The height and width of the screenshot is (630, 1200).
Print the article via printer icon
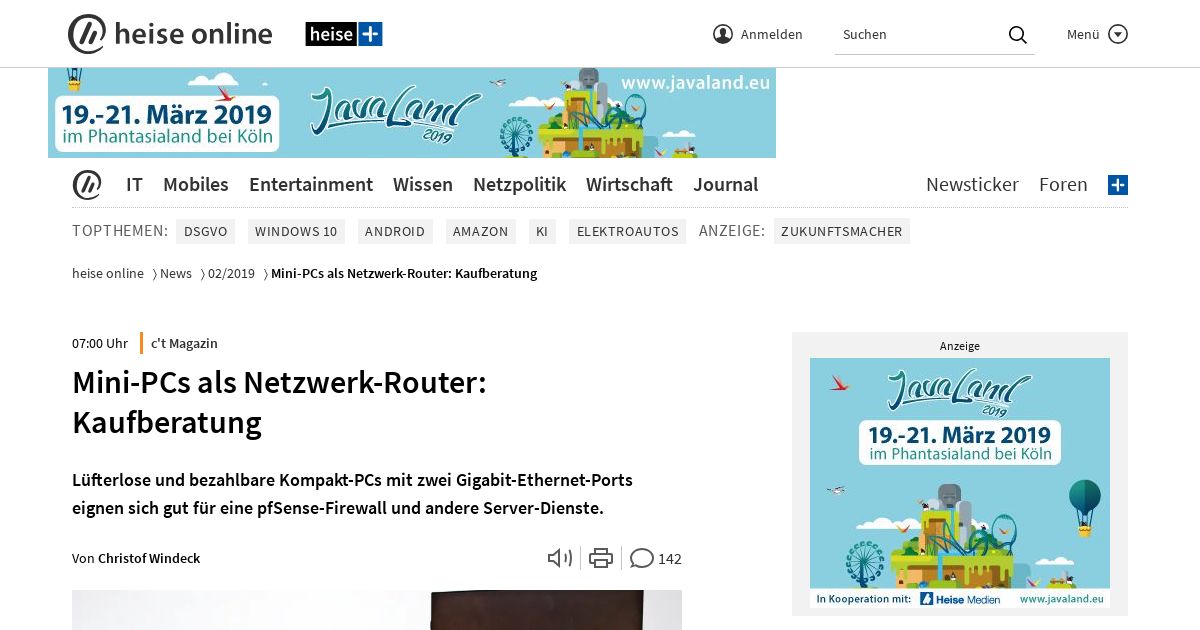[x=601, y=558]
